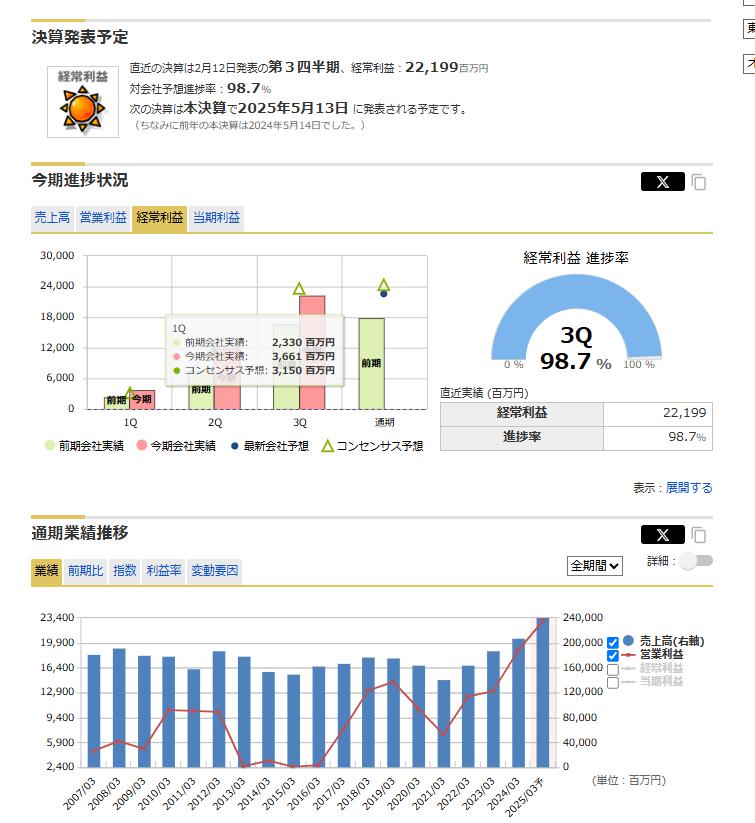
Task: Click the copy icon beside 通期業績推移
Action: (x=699, y=535)
